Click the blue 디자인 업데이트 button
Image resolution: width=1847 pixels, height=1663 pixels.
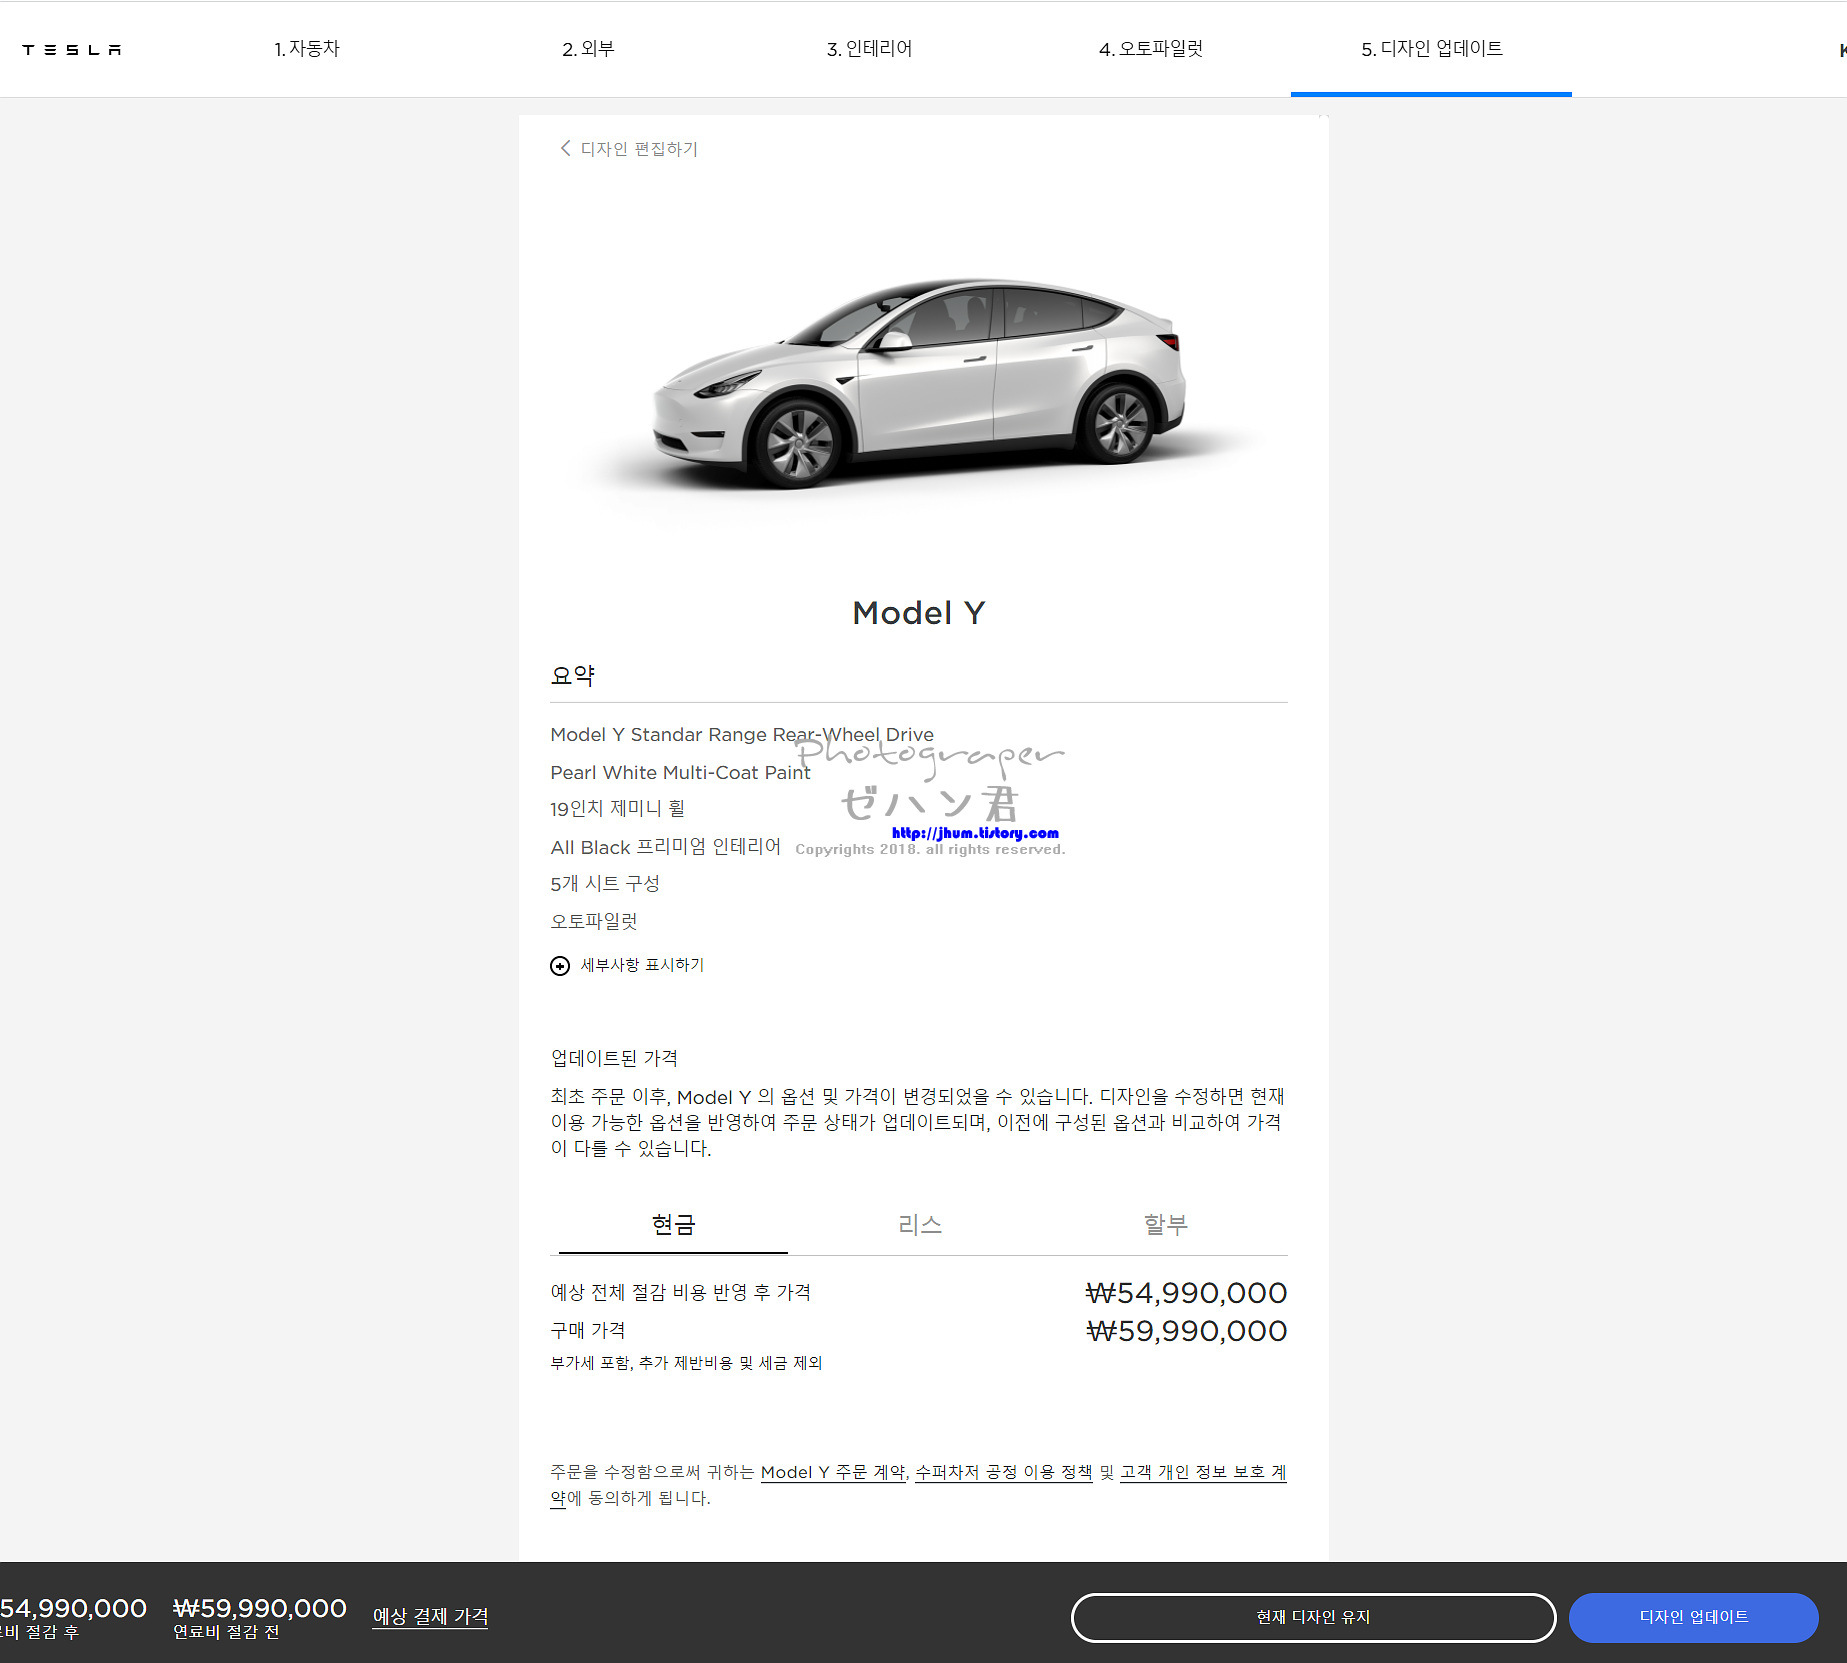tap(1693, 1617)
